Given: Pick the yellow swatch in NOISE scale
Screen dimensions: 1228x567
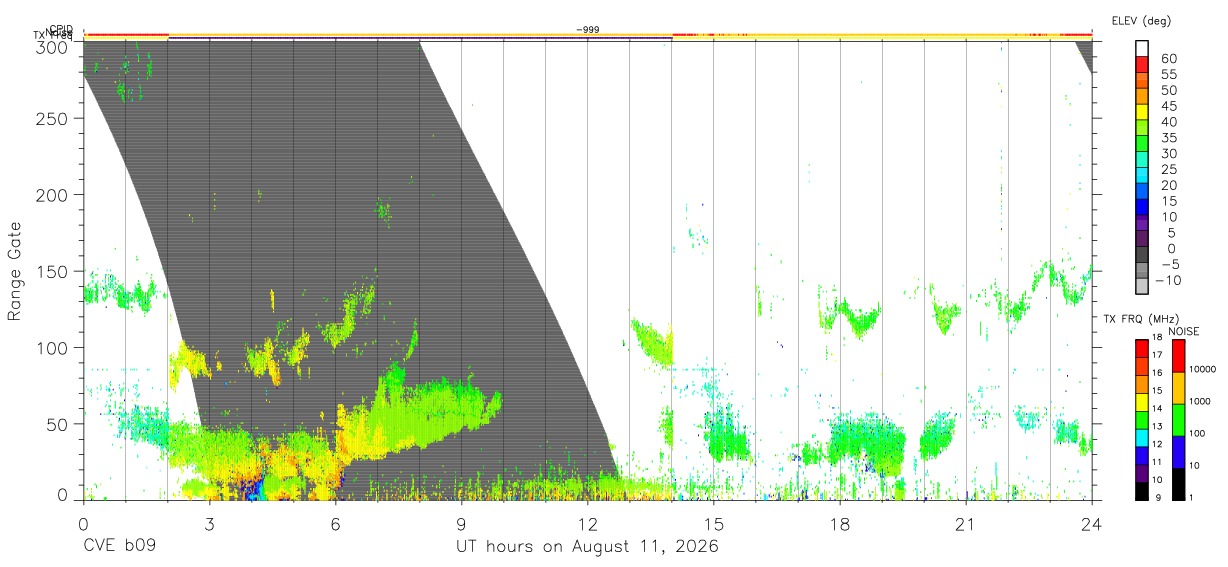Looking at the screenshot, I should (1178, 388).
